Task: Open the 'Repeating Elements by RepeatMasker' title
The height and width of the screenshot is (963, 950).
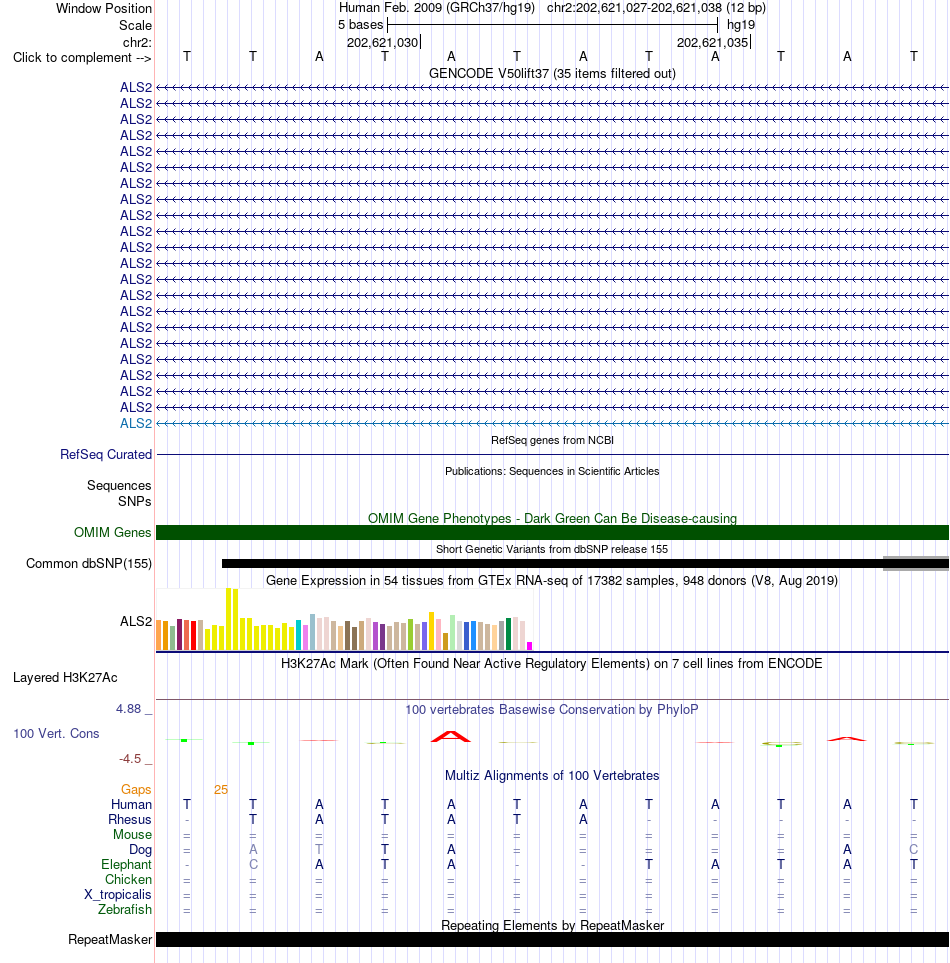Action: tap(552, 926)
